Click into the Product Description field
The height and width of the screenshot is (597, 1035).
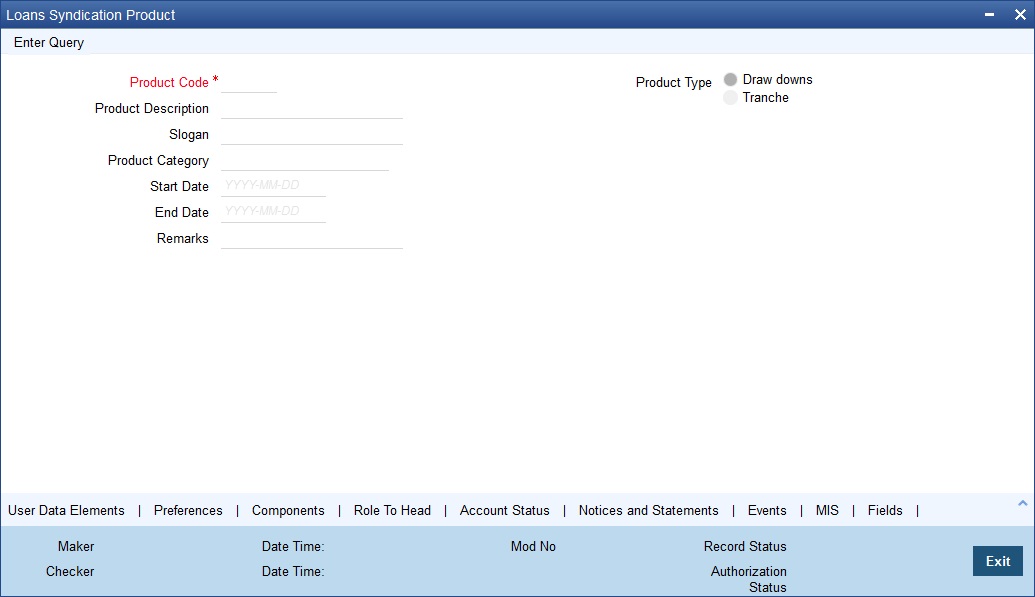point(312,108)
